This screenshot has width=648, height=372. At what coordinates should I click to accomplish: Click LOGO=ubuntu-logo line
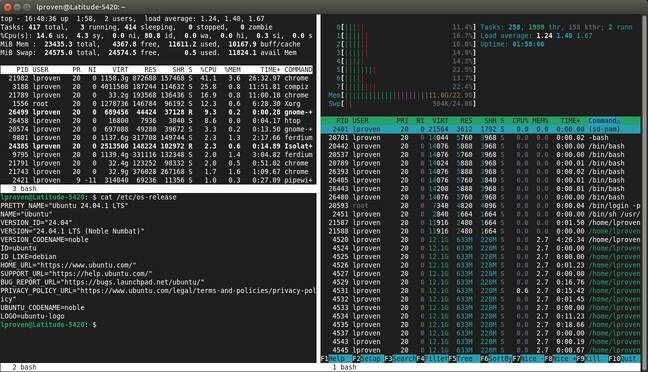[x=32, y=316]
